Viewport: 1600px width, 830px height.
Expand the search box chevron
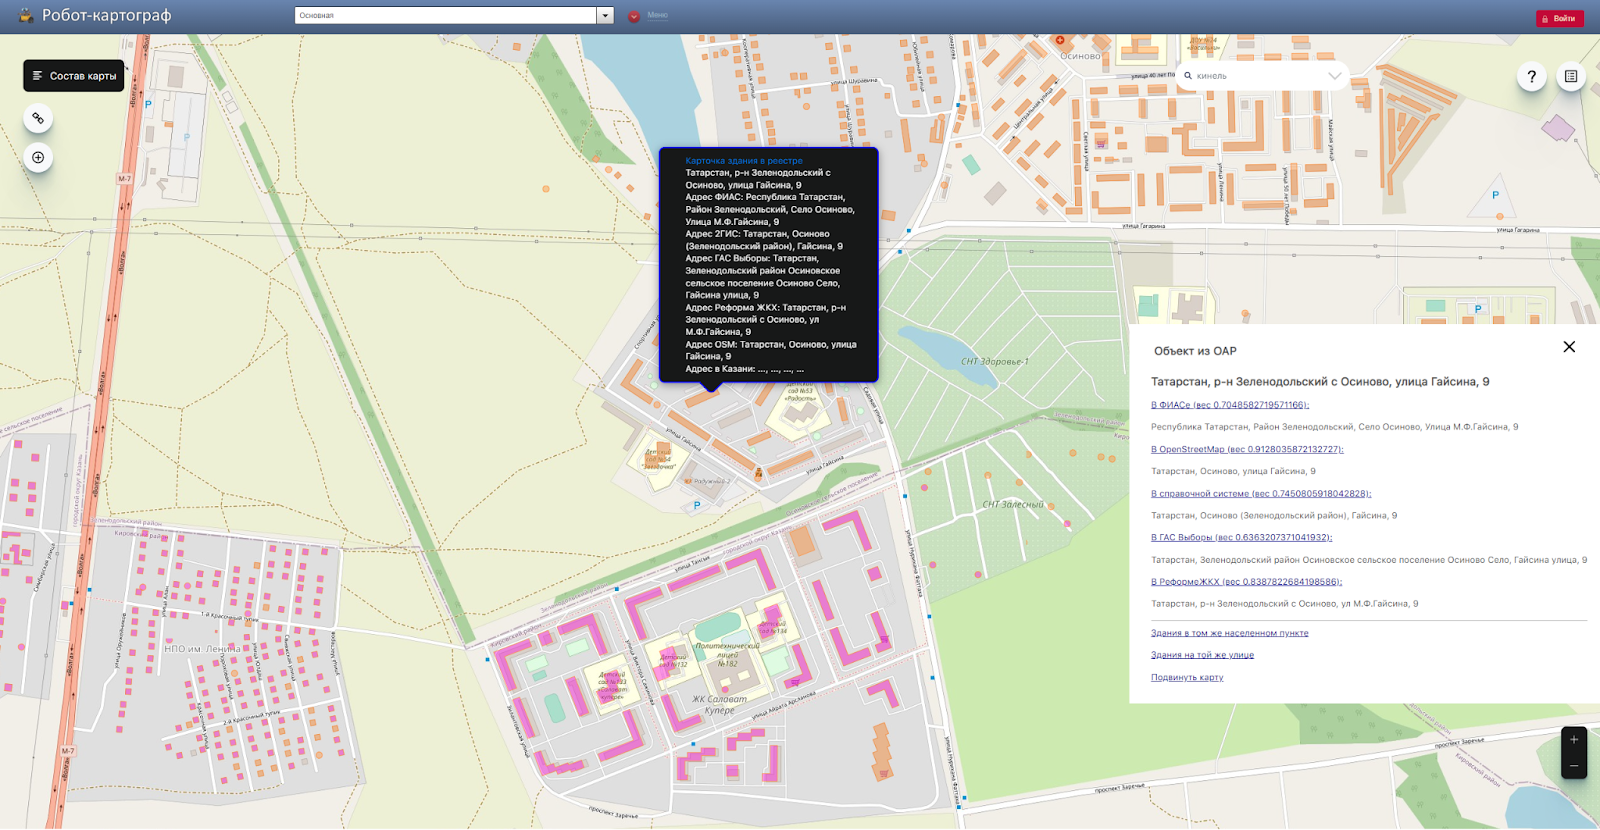click(1334, 76)
